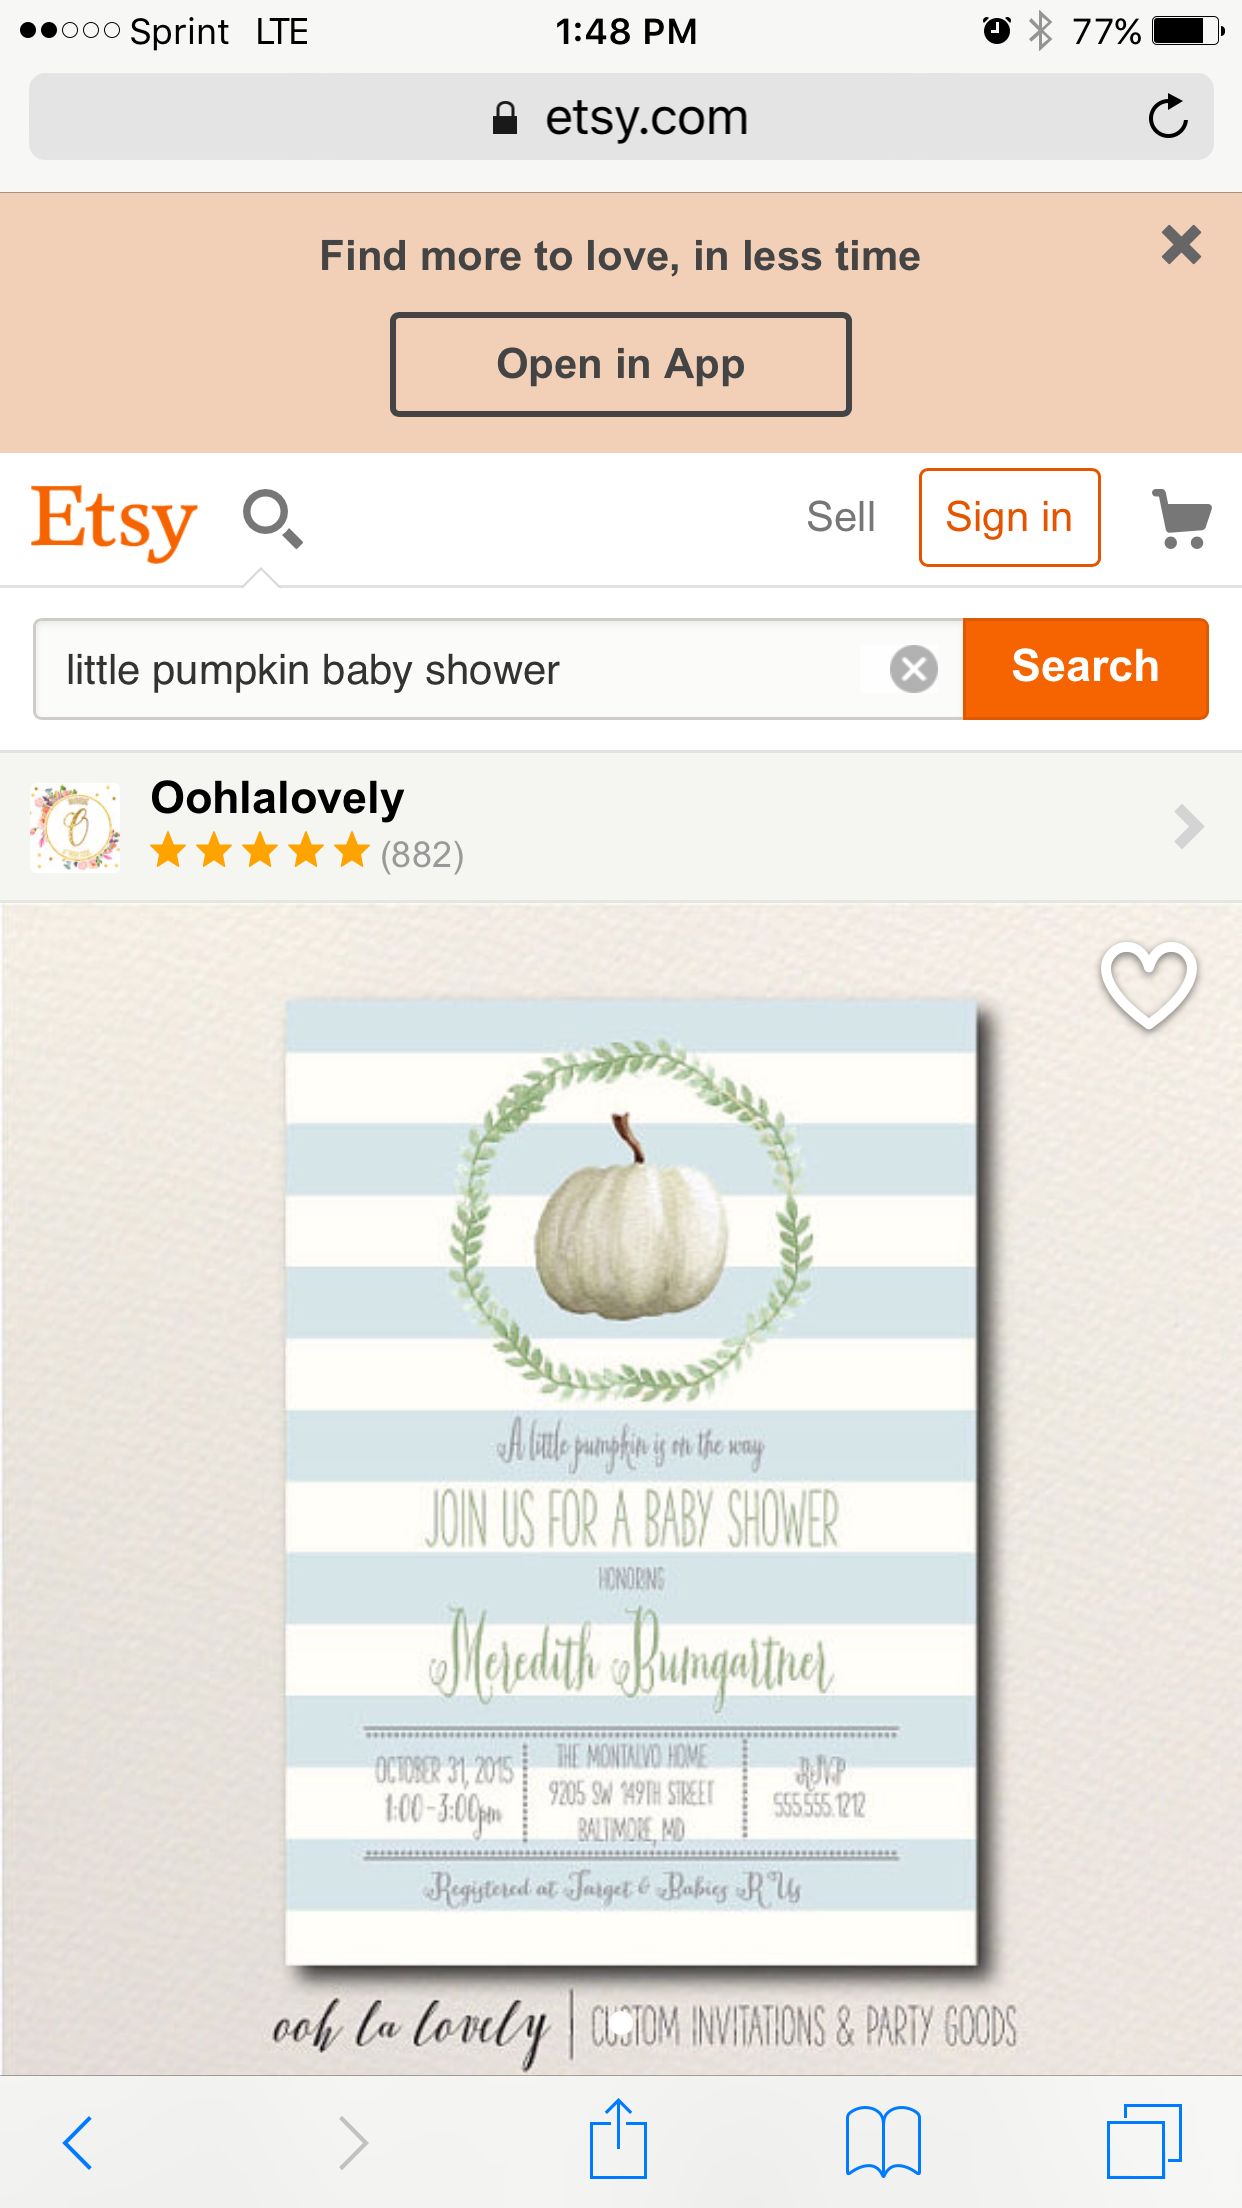
Task: Click the Sign in button
Action: [x=1010, y=517]
